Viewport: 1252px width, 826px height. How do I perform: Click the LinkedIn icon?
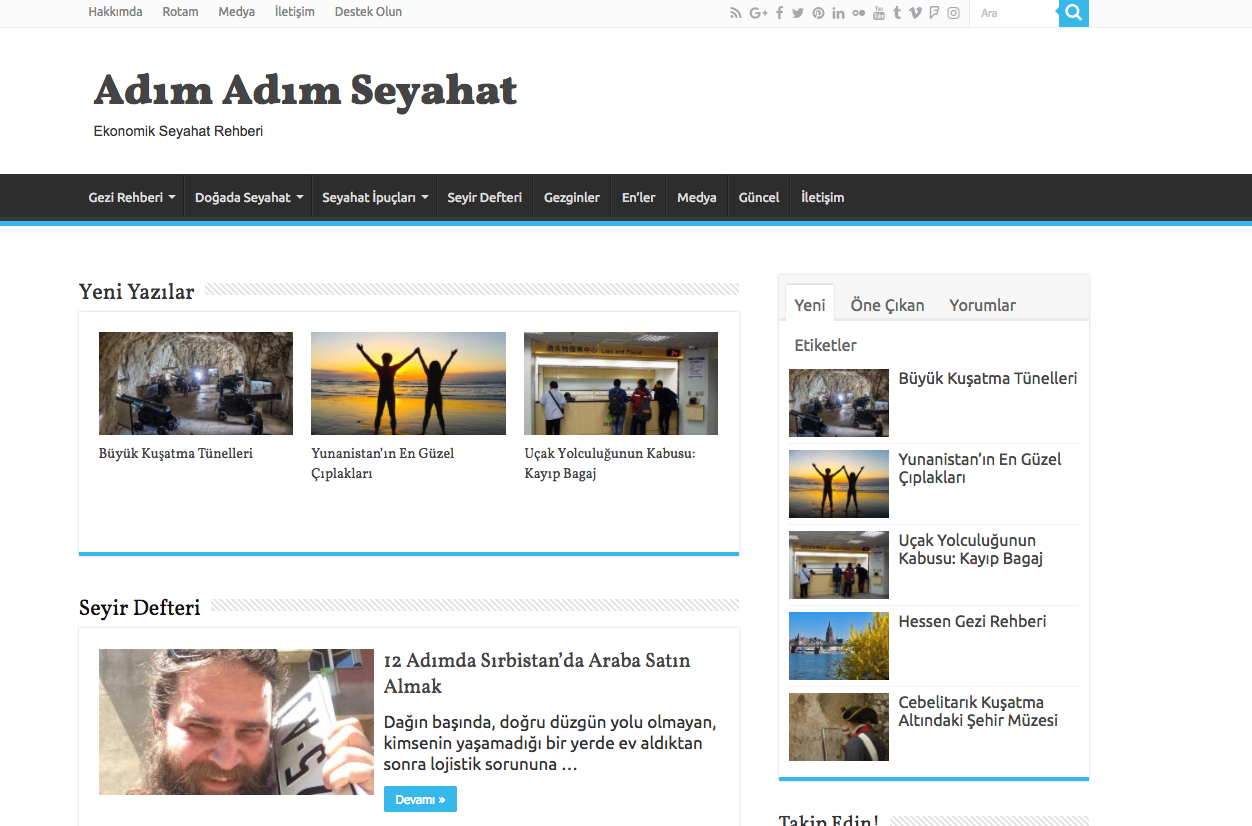pyautogui.click(x=839, y=13)
